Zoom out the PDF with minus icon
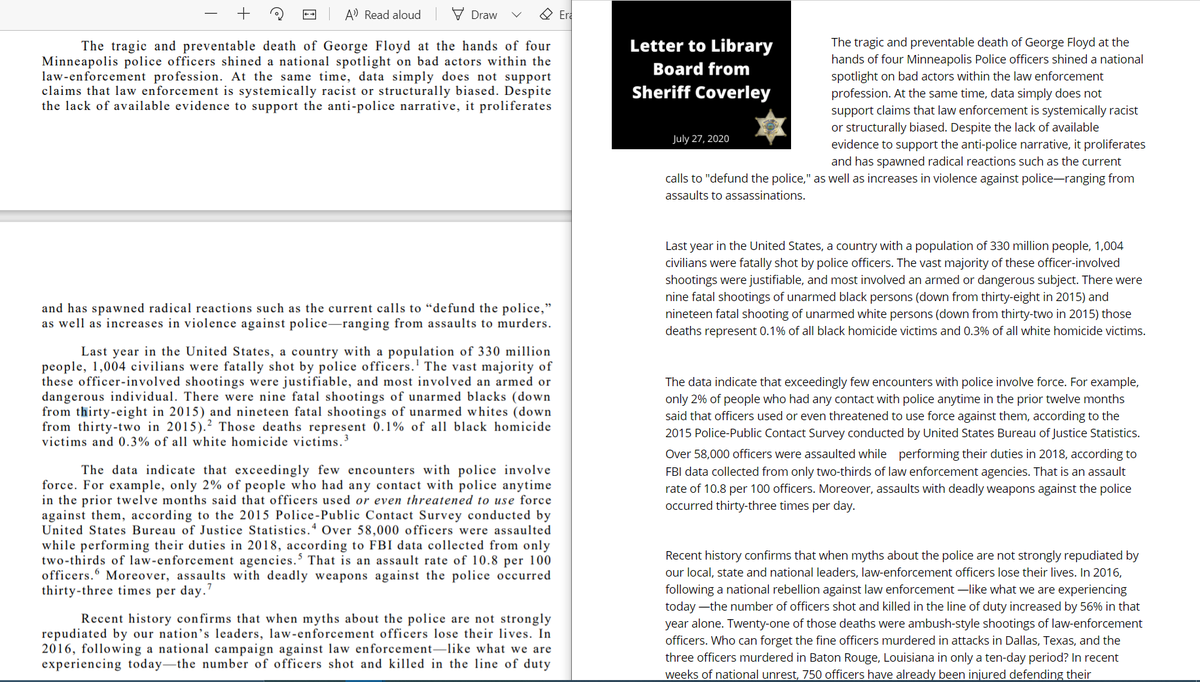Image resolution: width=1200 pixels, height=682 pixels. tap(212, 14)
